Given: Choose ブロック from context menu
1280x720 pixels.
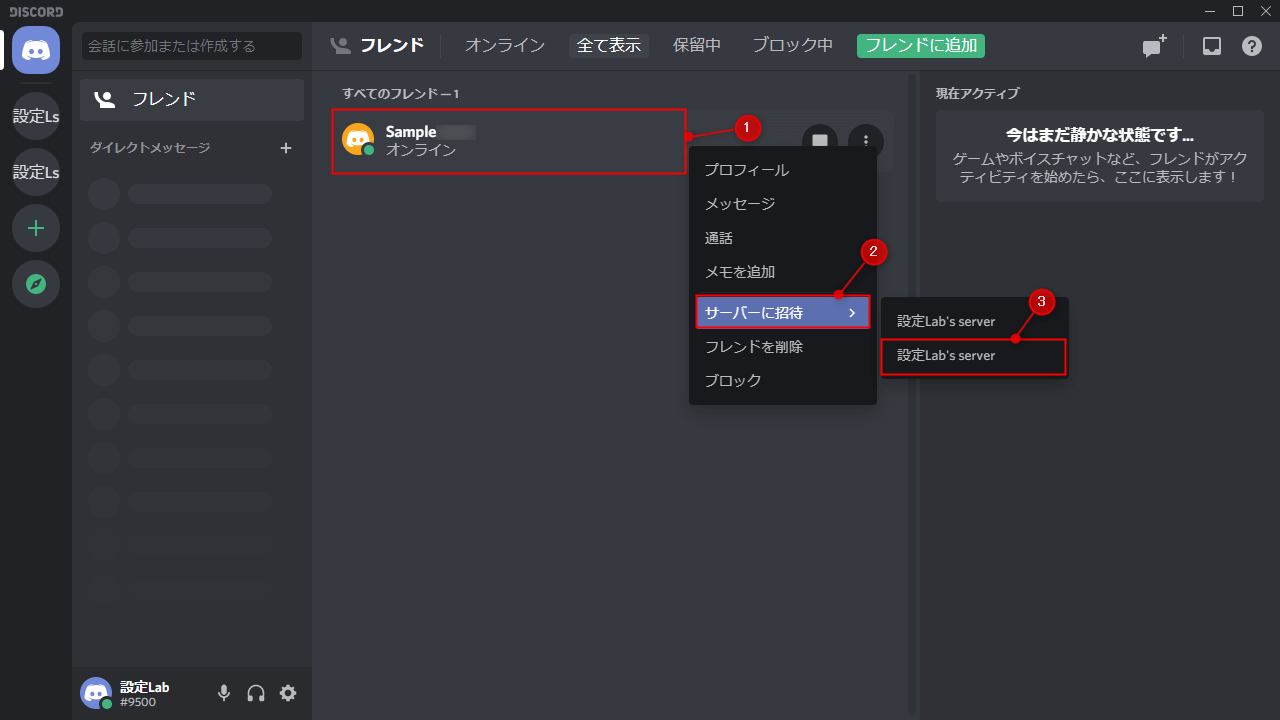Looking at the screenshot, I should (x=783, y=381).
